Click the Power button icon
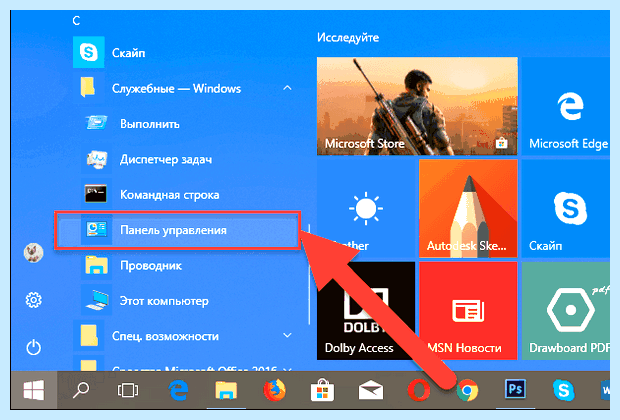The height and width of the screenshot is (420, 620). (x=34, y=348)
